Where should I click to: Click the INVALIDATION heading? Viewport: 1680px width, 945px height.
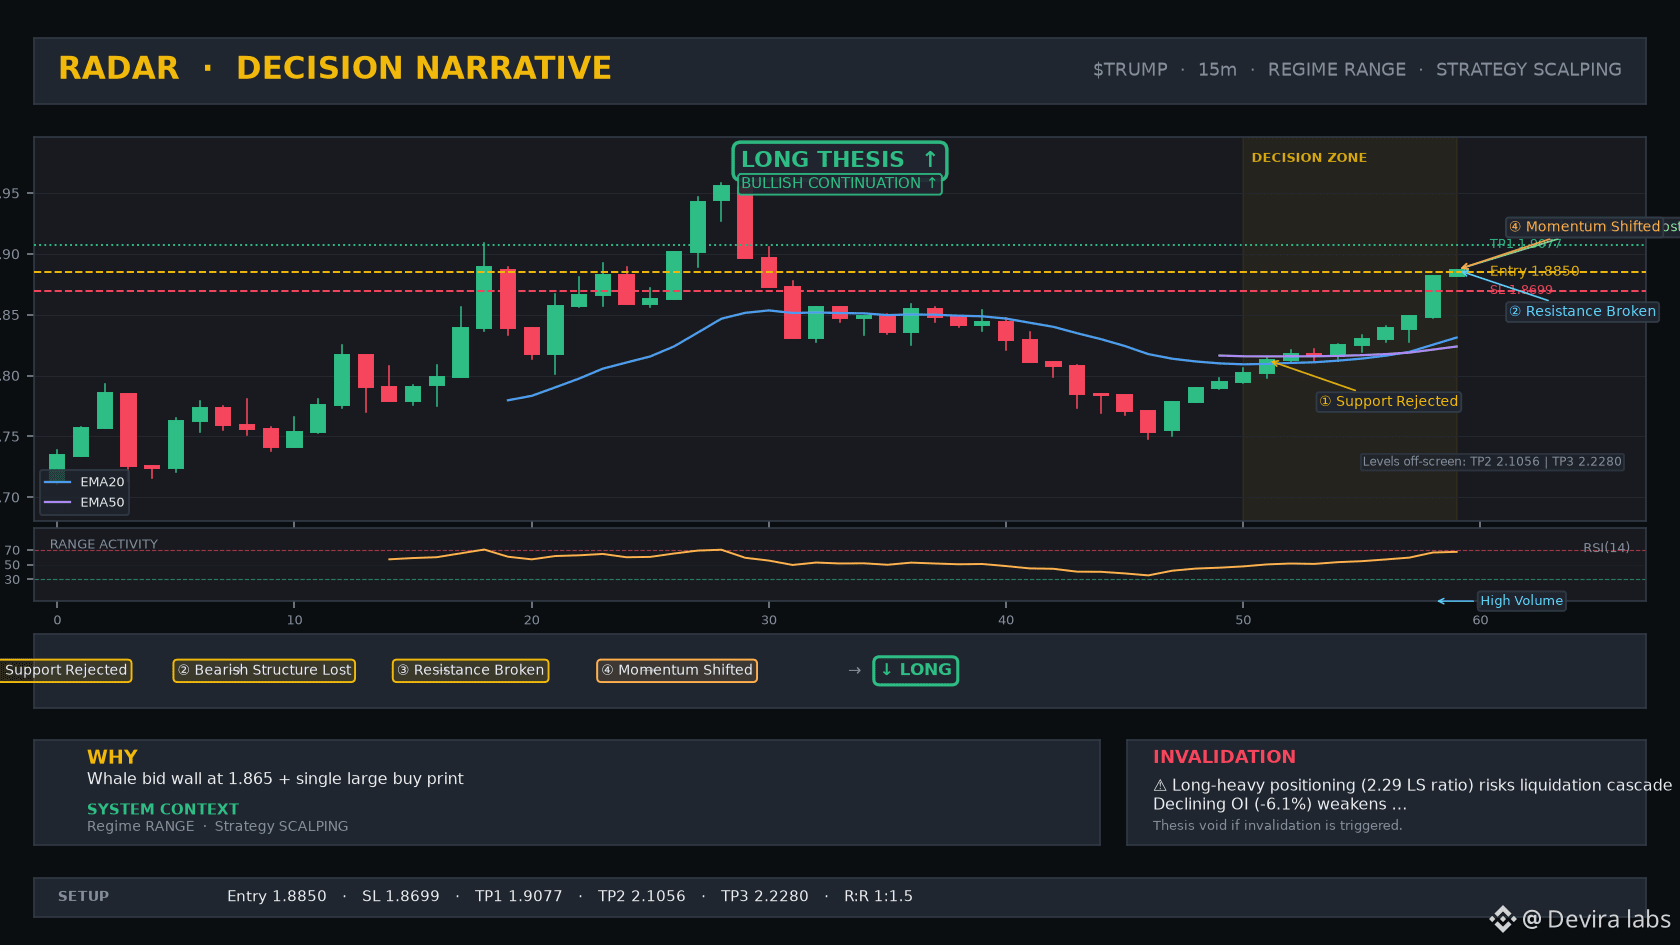click(1224, 757)
